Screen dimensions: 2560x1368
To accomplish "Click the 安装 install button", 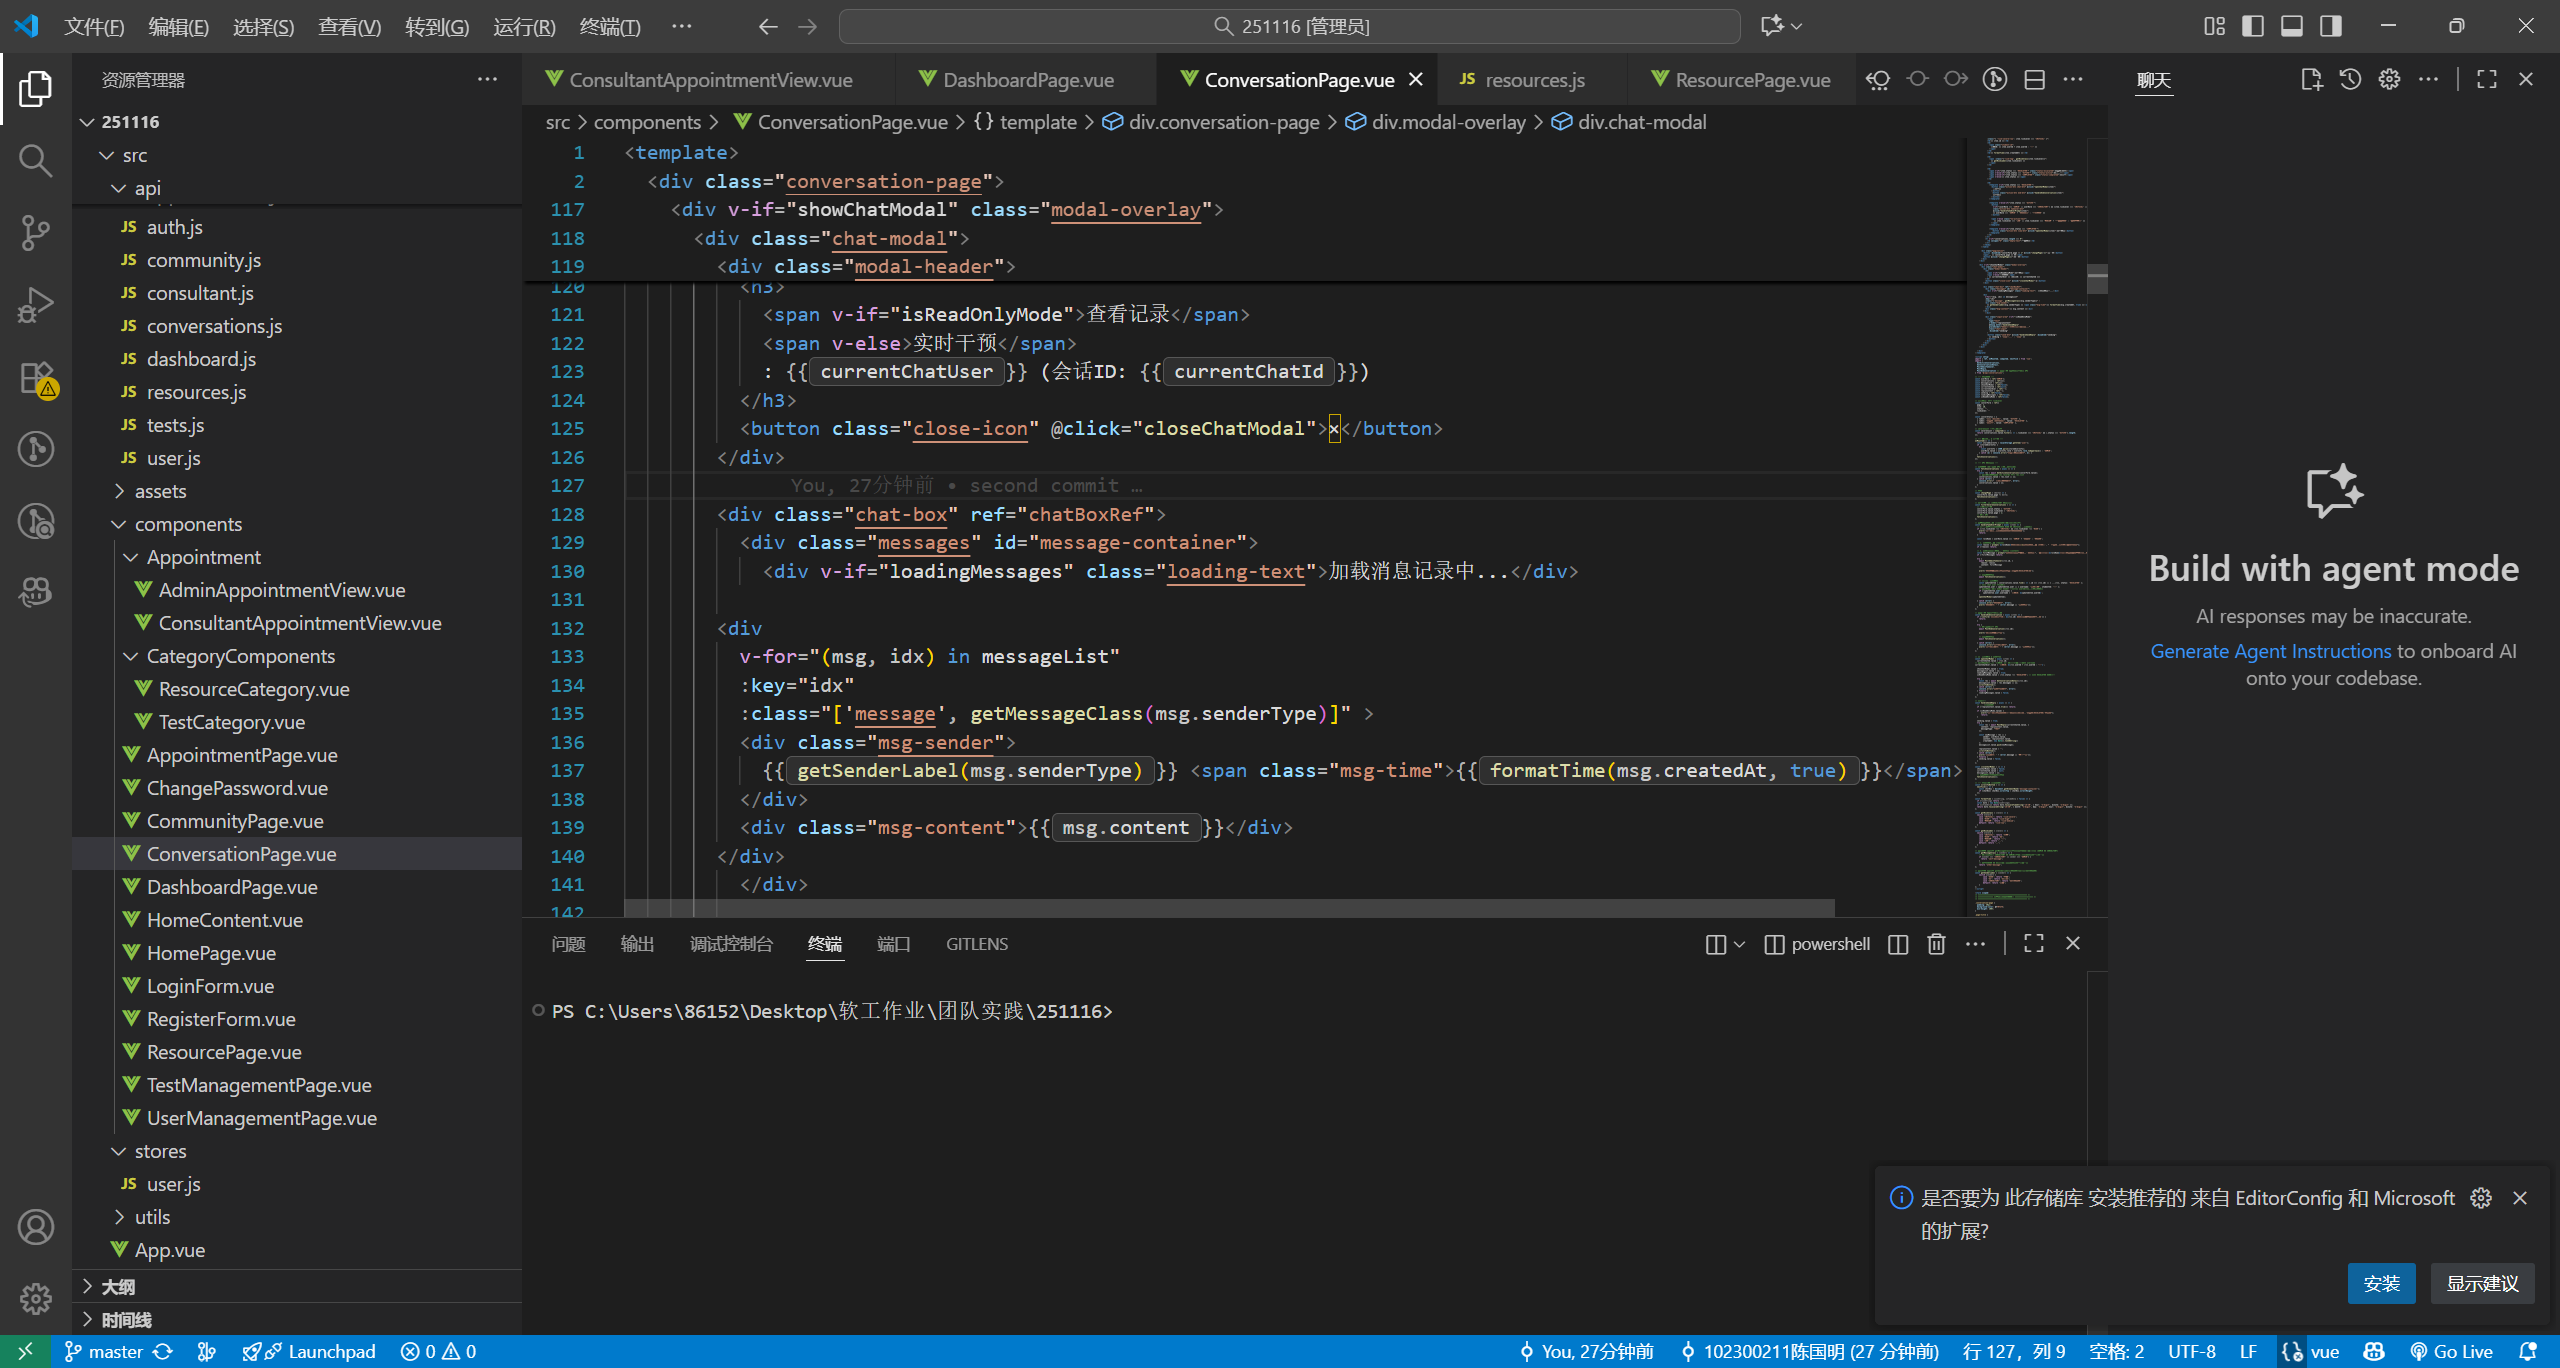I will [2381, 1283].
